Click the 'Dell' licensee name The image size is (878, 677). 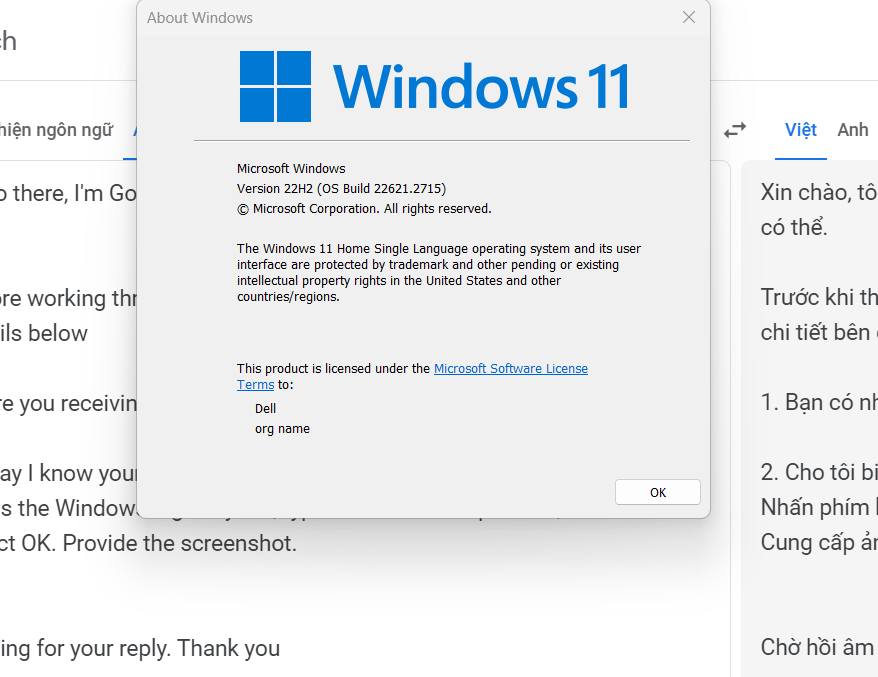[265, 409]
